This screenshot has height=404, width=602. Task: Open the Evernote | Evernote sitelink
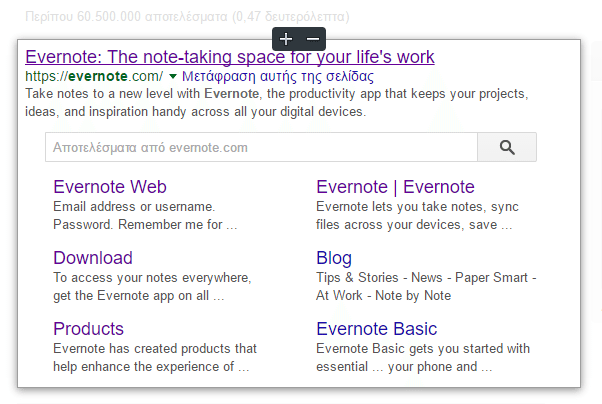(395, 187)
